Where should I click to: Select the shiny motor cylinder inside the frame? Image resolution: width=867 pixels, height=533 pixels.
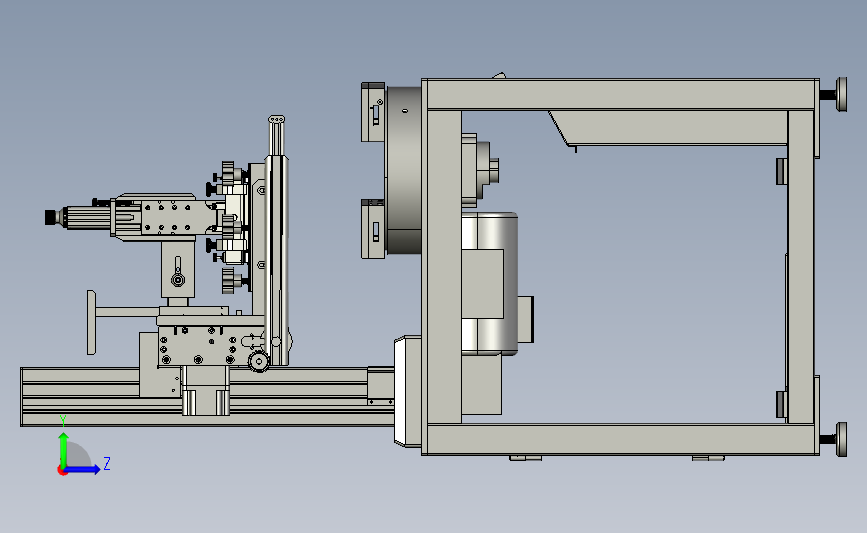click(x=489, y=283)
